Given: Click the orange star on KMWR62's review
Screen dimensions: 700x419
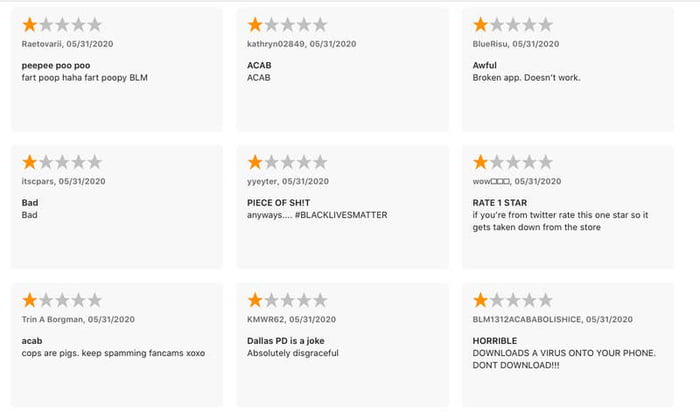Looking at the screenshot, I should [256, 300].
